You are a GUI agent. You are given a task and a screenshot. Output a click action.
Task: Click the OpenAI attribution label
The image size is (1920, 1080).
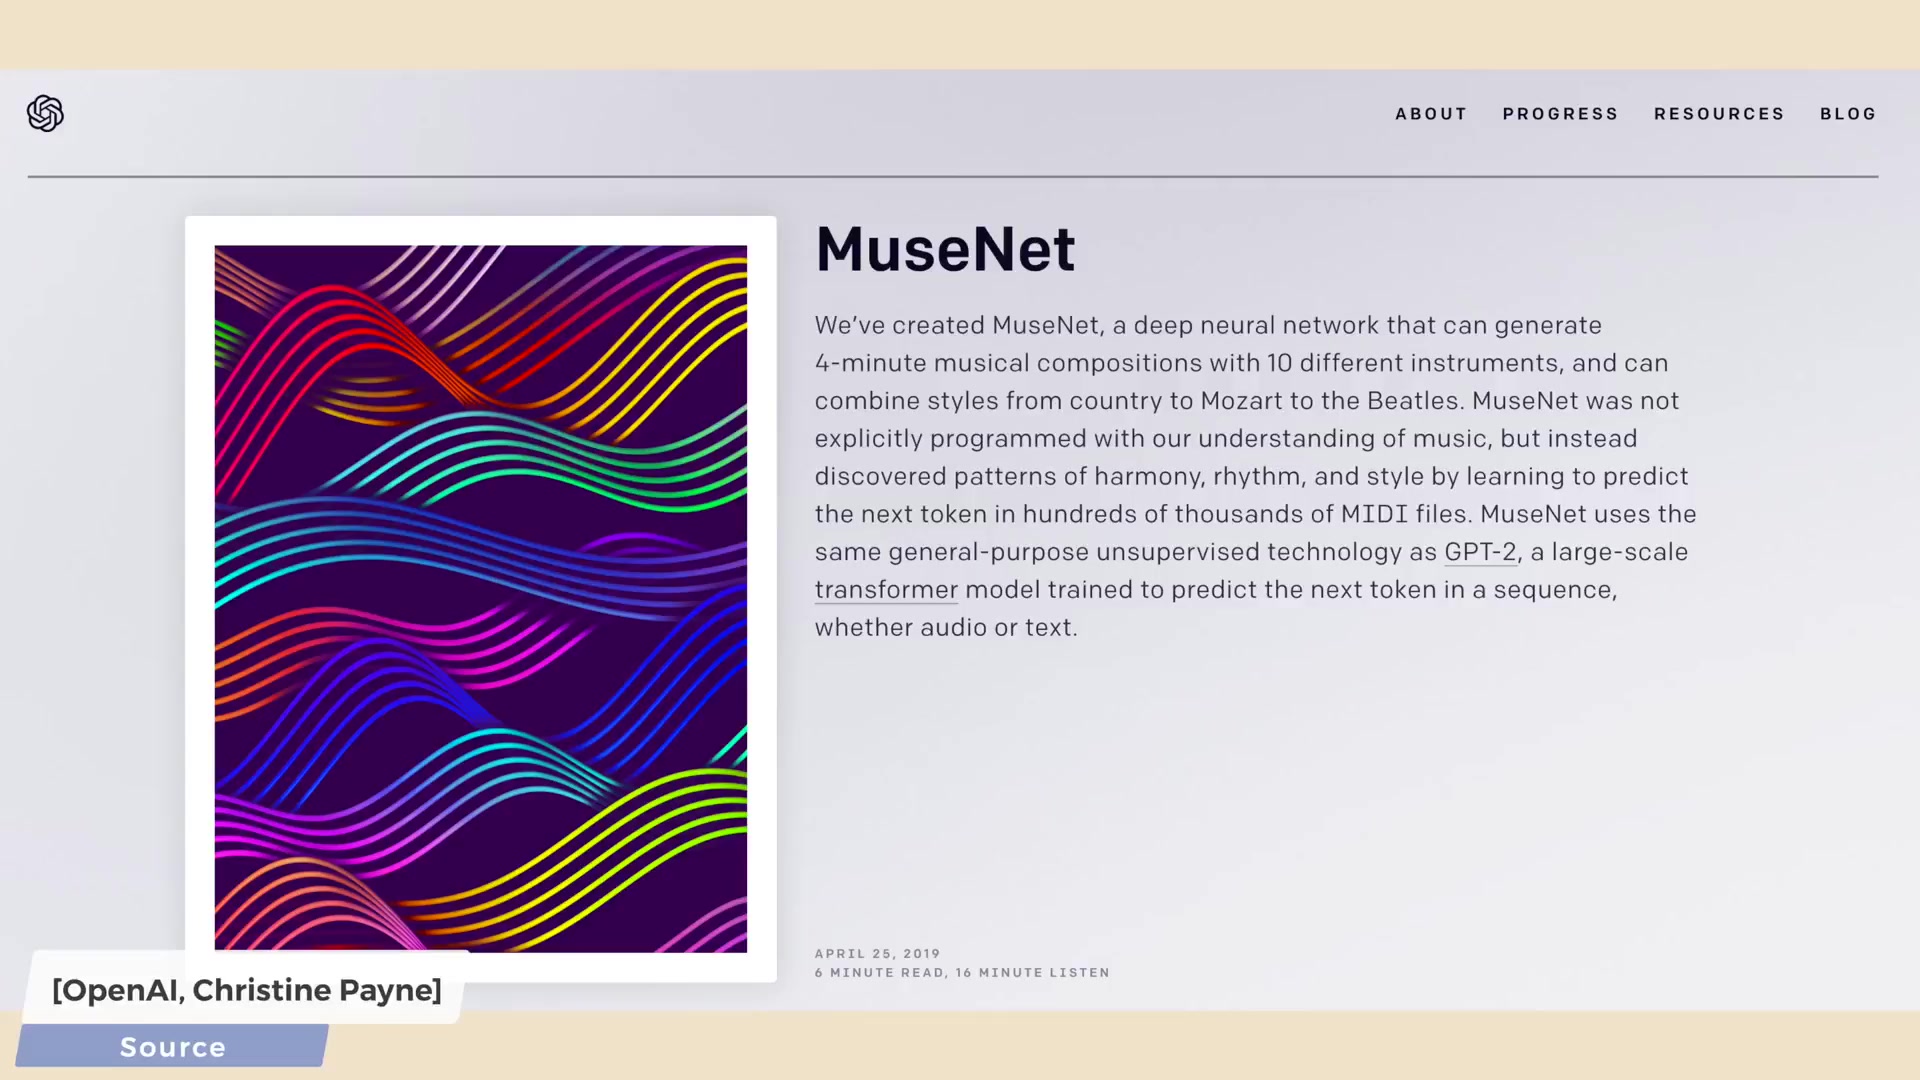pos(247,990)
